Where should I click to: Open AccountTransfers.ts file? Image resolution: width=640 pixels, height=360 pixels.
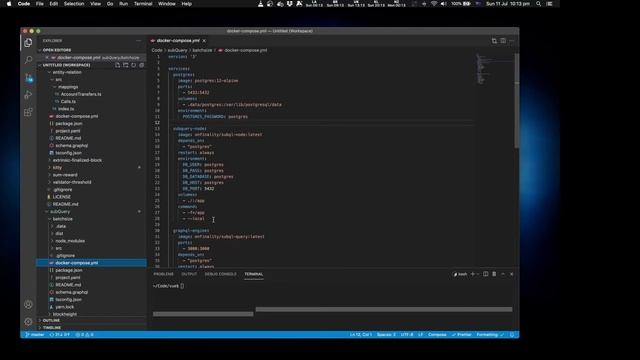click(81, 94)
